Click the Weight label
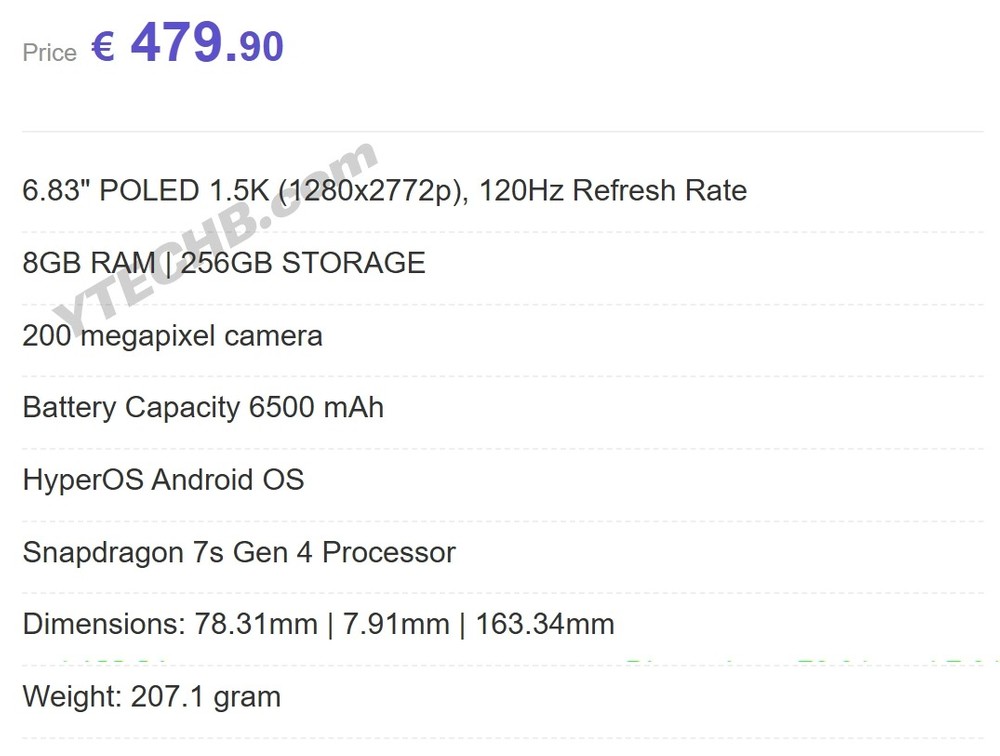This screenshot has width=1000, height=756. [72, 697]
